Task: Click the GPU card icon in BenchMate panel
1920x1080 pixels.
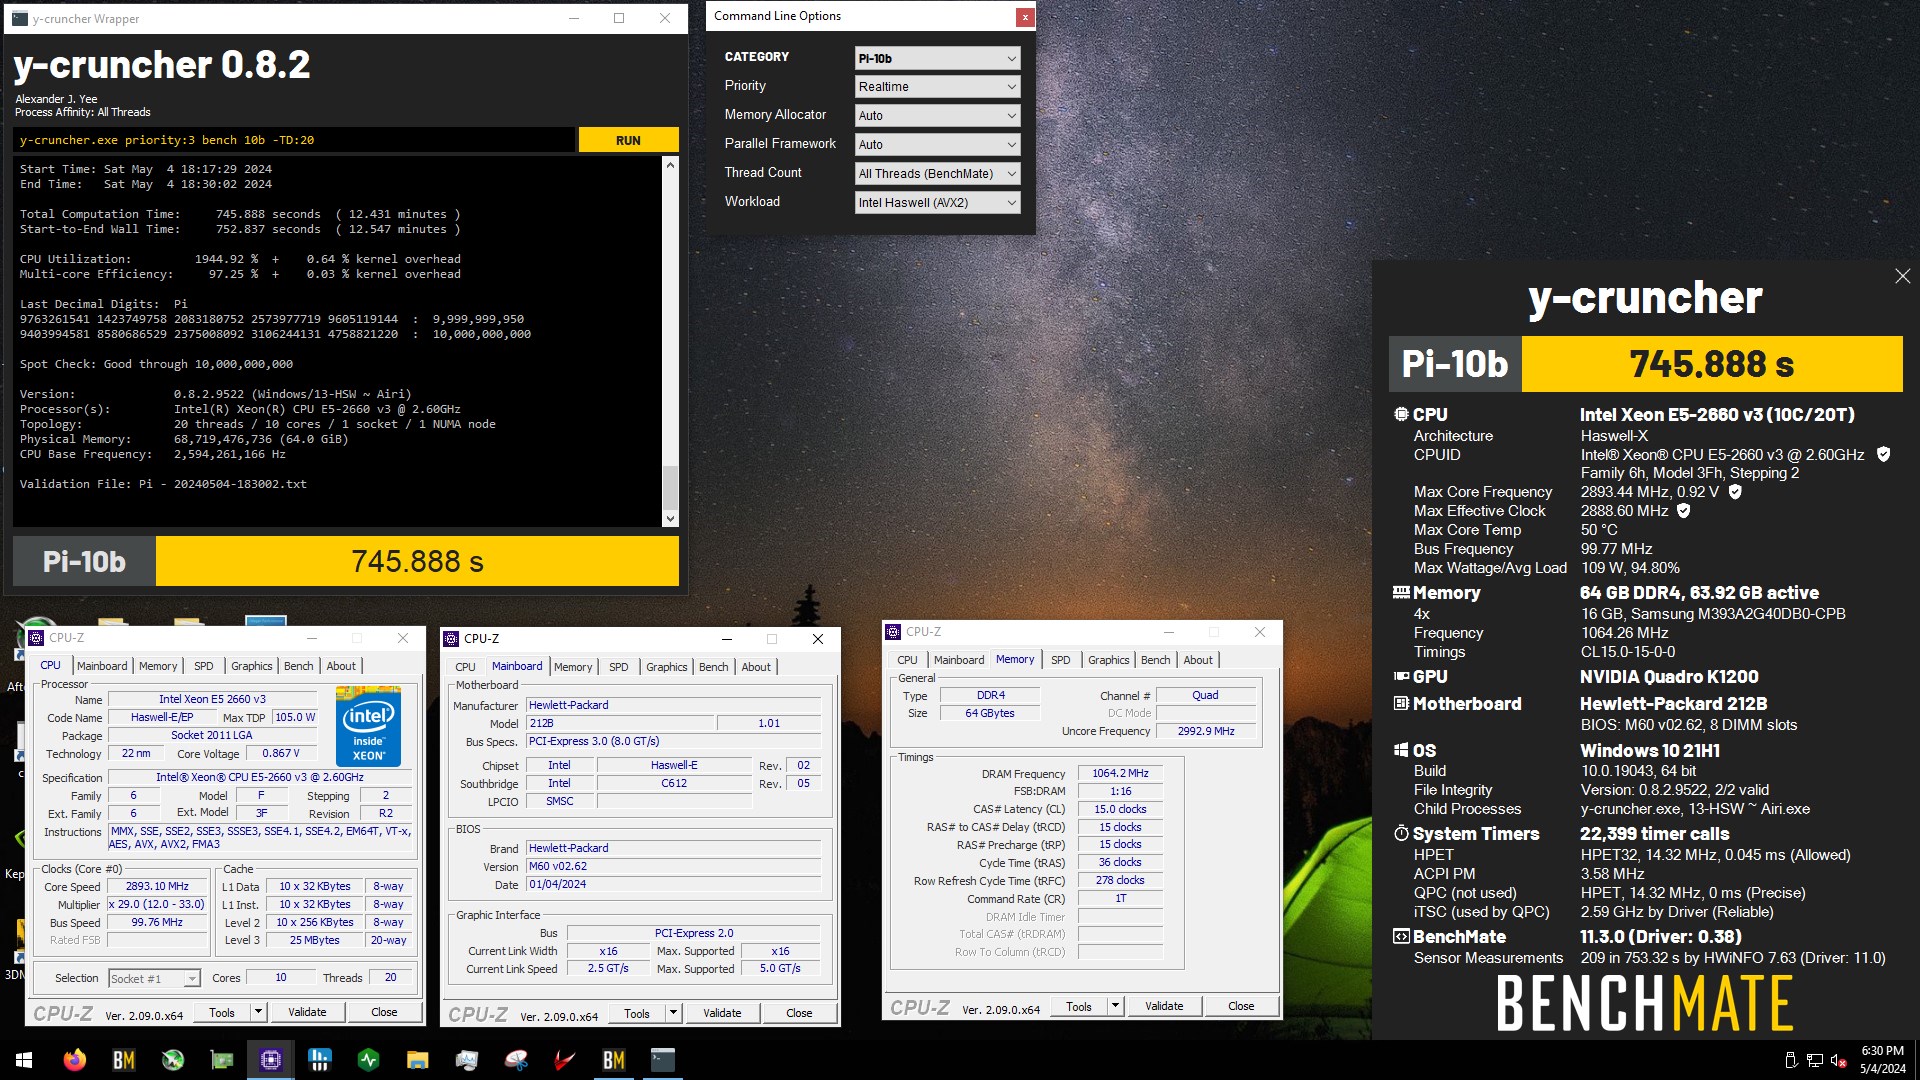Action: point(1401,676)
